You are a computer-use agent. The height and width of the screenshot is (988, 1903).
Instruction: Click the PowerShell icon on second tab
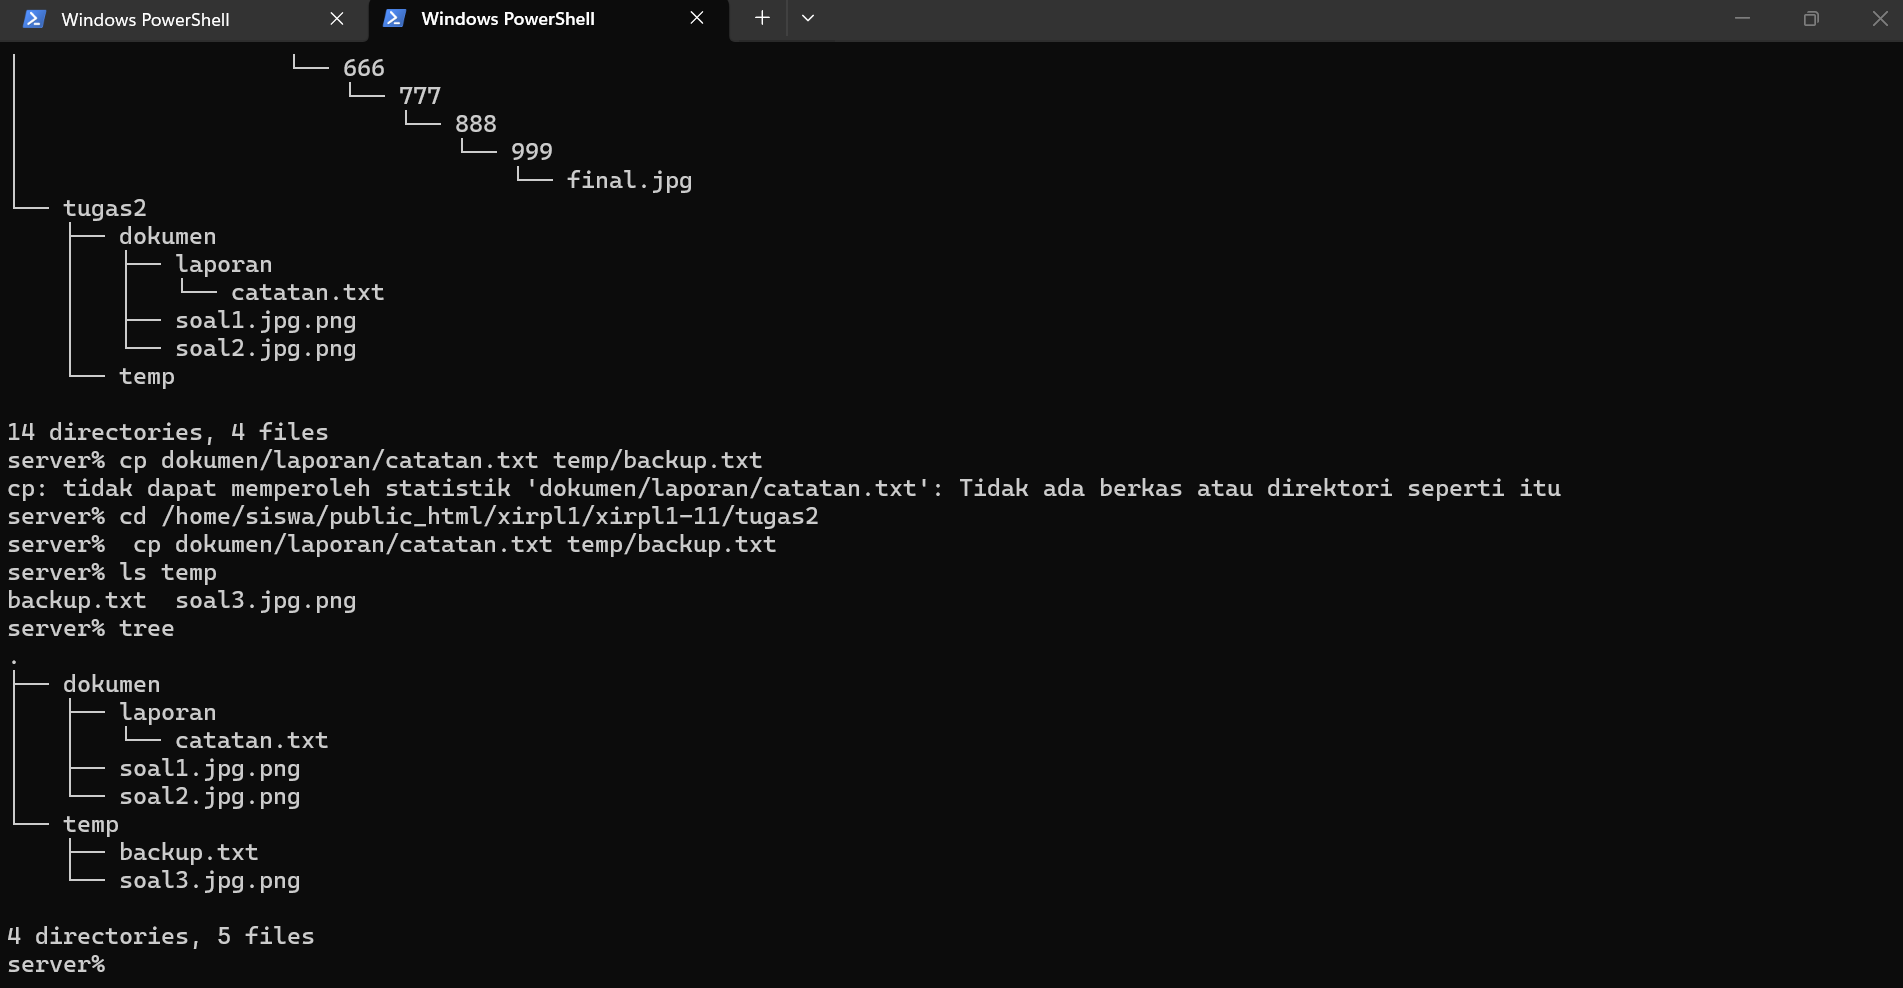pyautogui.click(x=394, y=18)
